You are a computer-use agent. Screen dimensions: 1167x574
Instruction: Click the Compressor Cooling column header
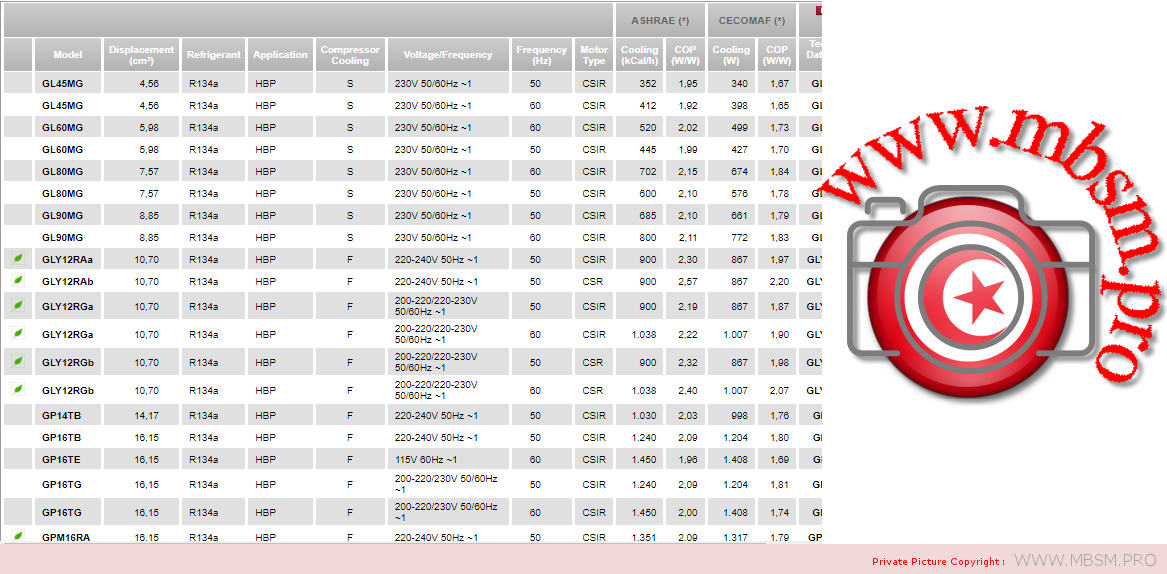(350, 55)
